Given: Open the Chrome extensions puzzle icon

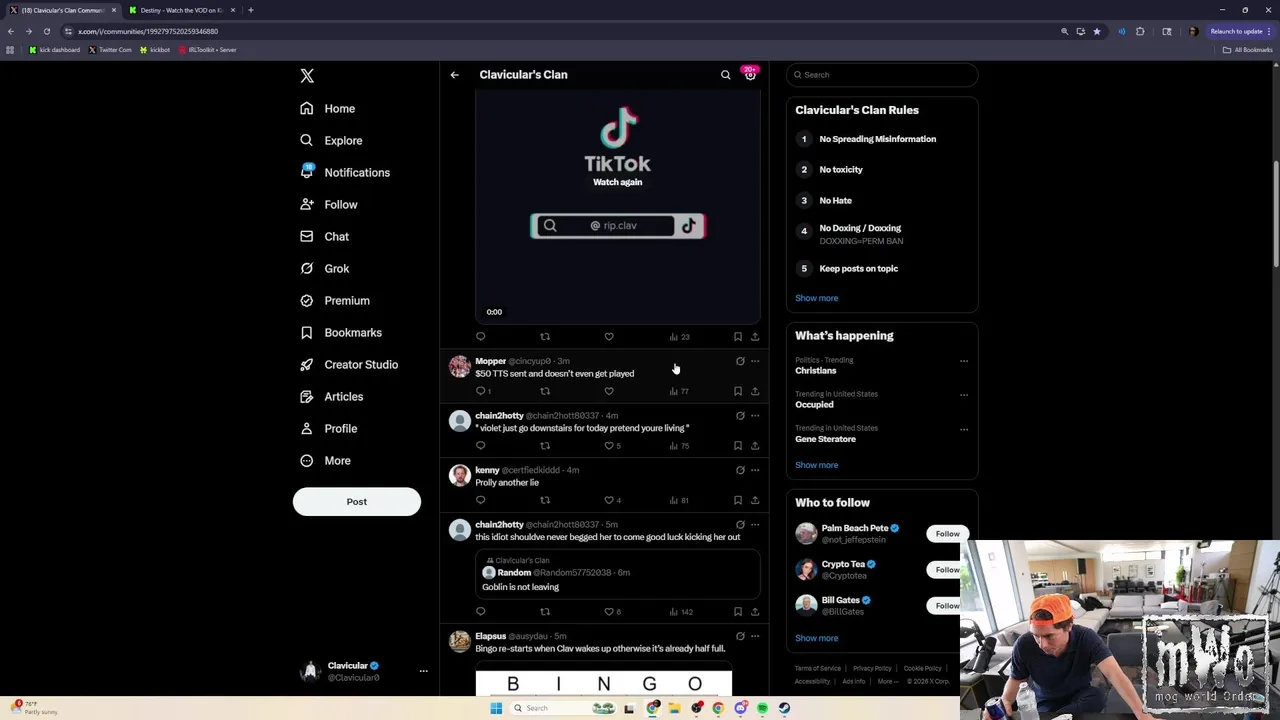Looking at the screenshot, I should 1140,31.
